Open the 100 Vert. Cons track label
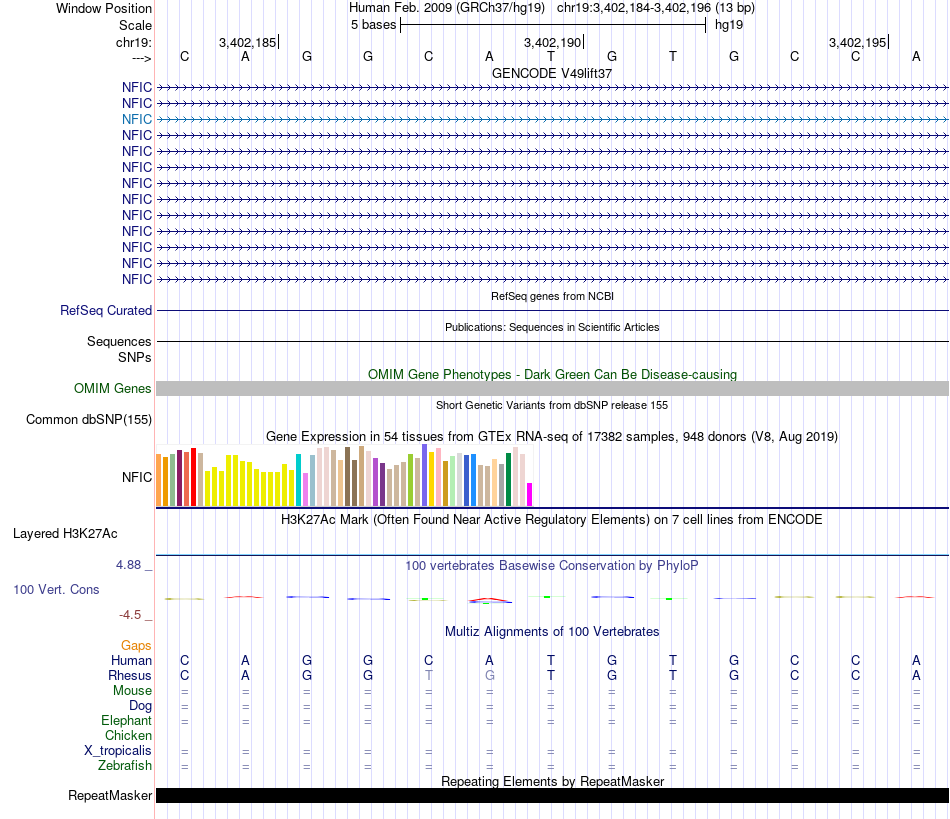 (x=56, y=589)
